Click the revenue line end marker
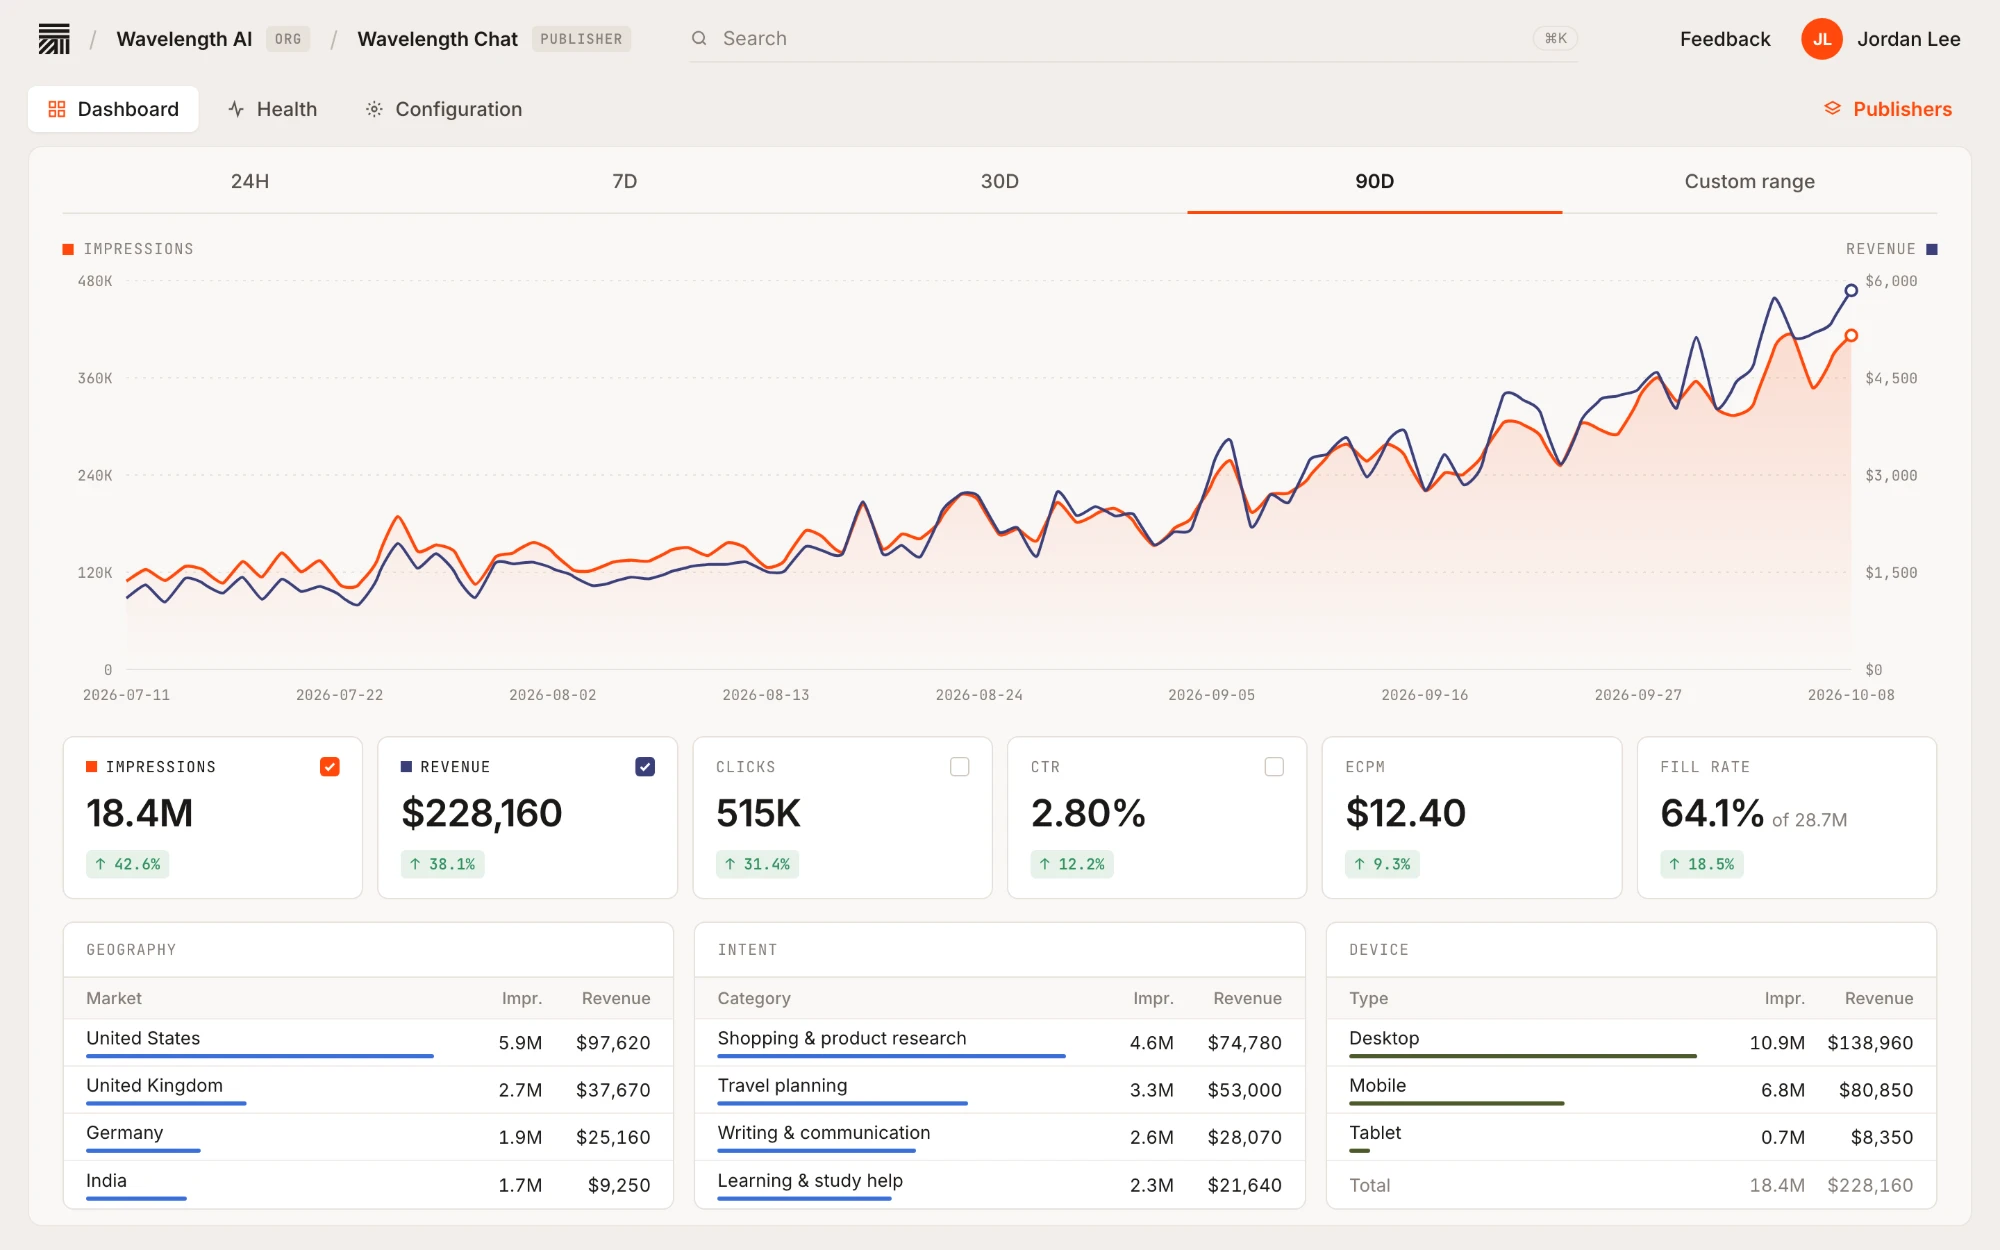This screenshot has height=1250, width=2000. (x=1851, y=290)
